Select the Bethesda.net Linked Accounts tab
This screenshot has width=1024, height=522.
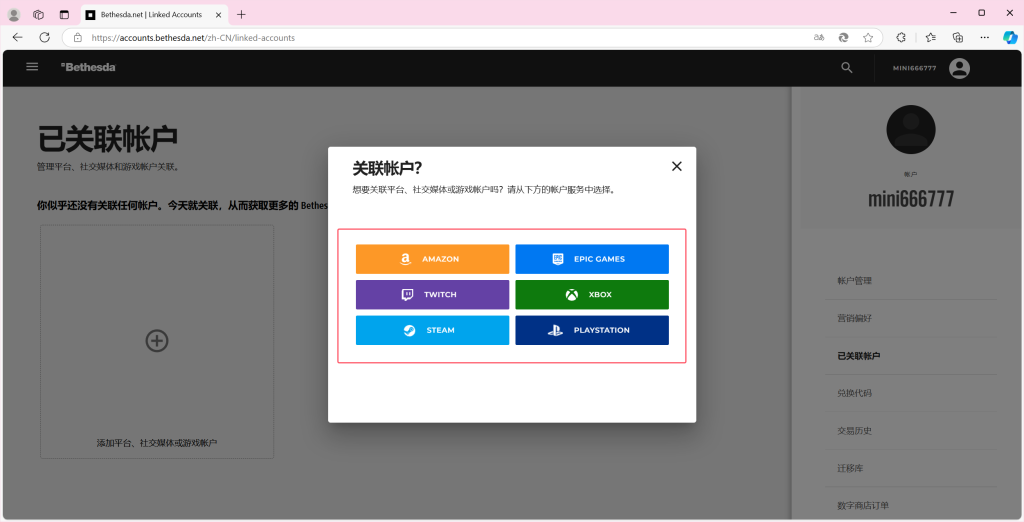coord(155,14)
